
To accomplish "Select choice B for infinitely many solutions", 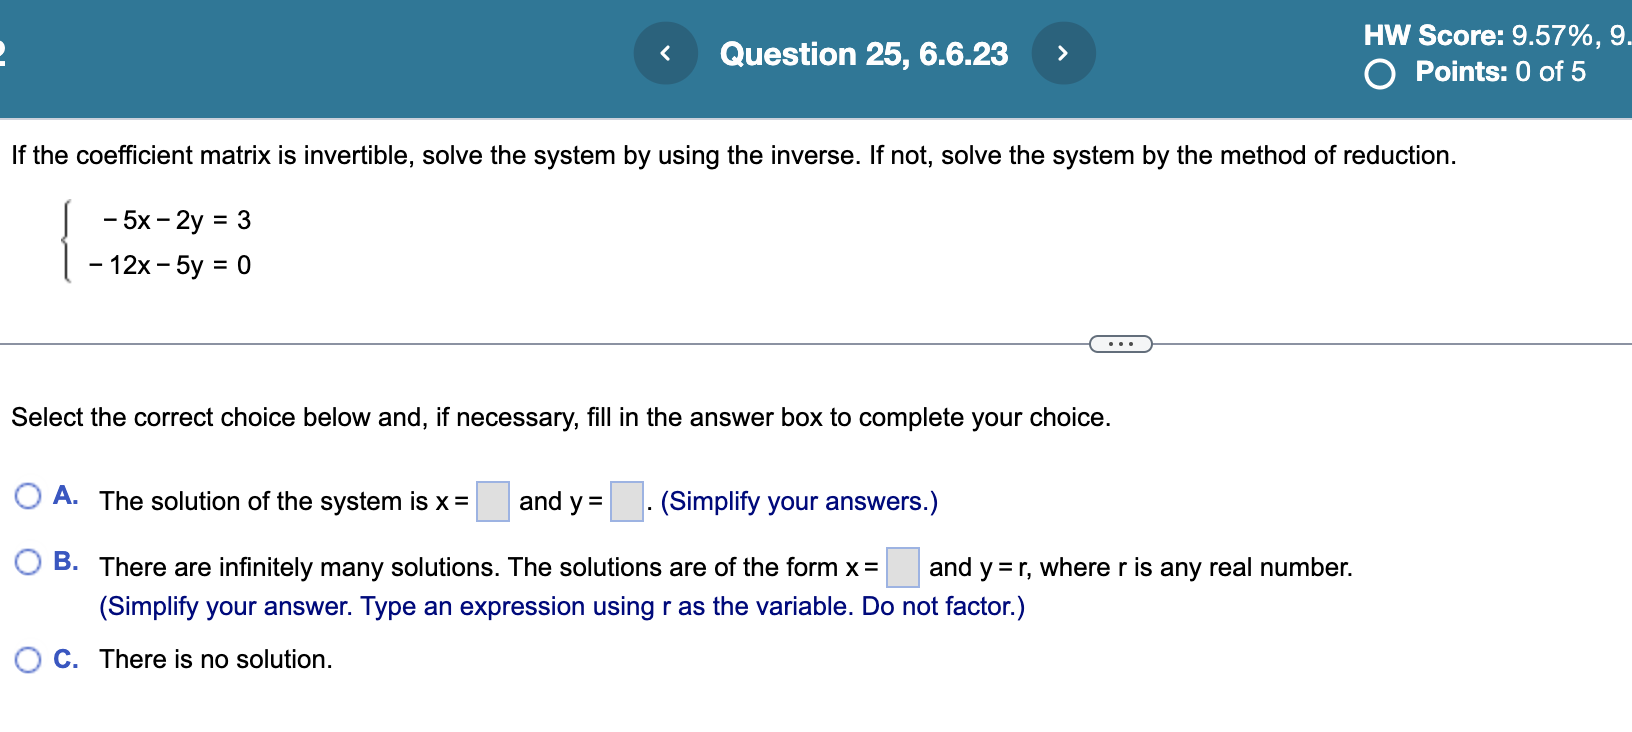I will pyautogui.click(x=29, y=562).
